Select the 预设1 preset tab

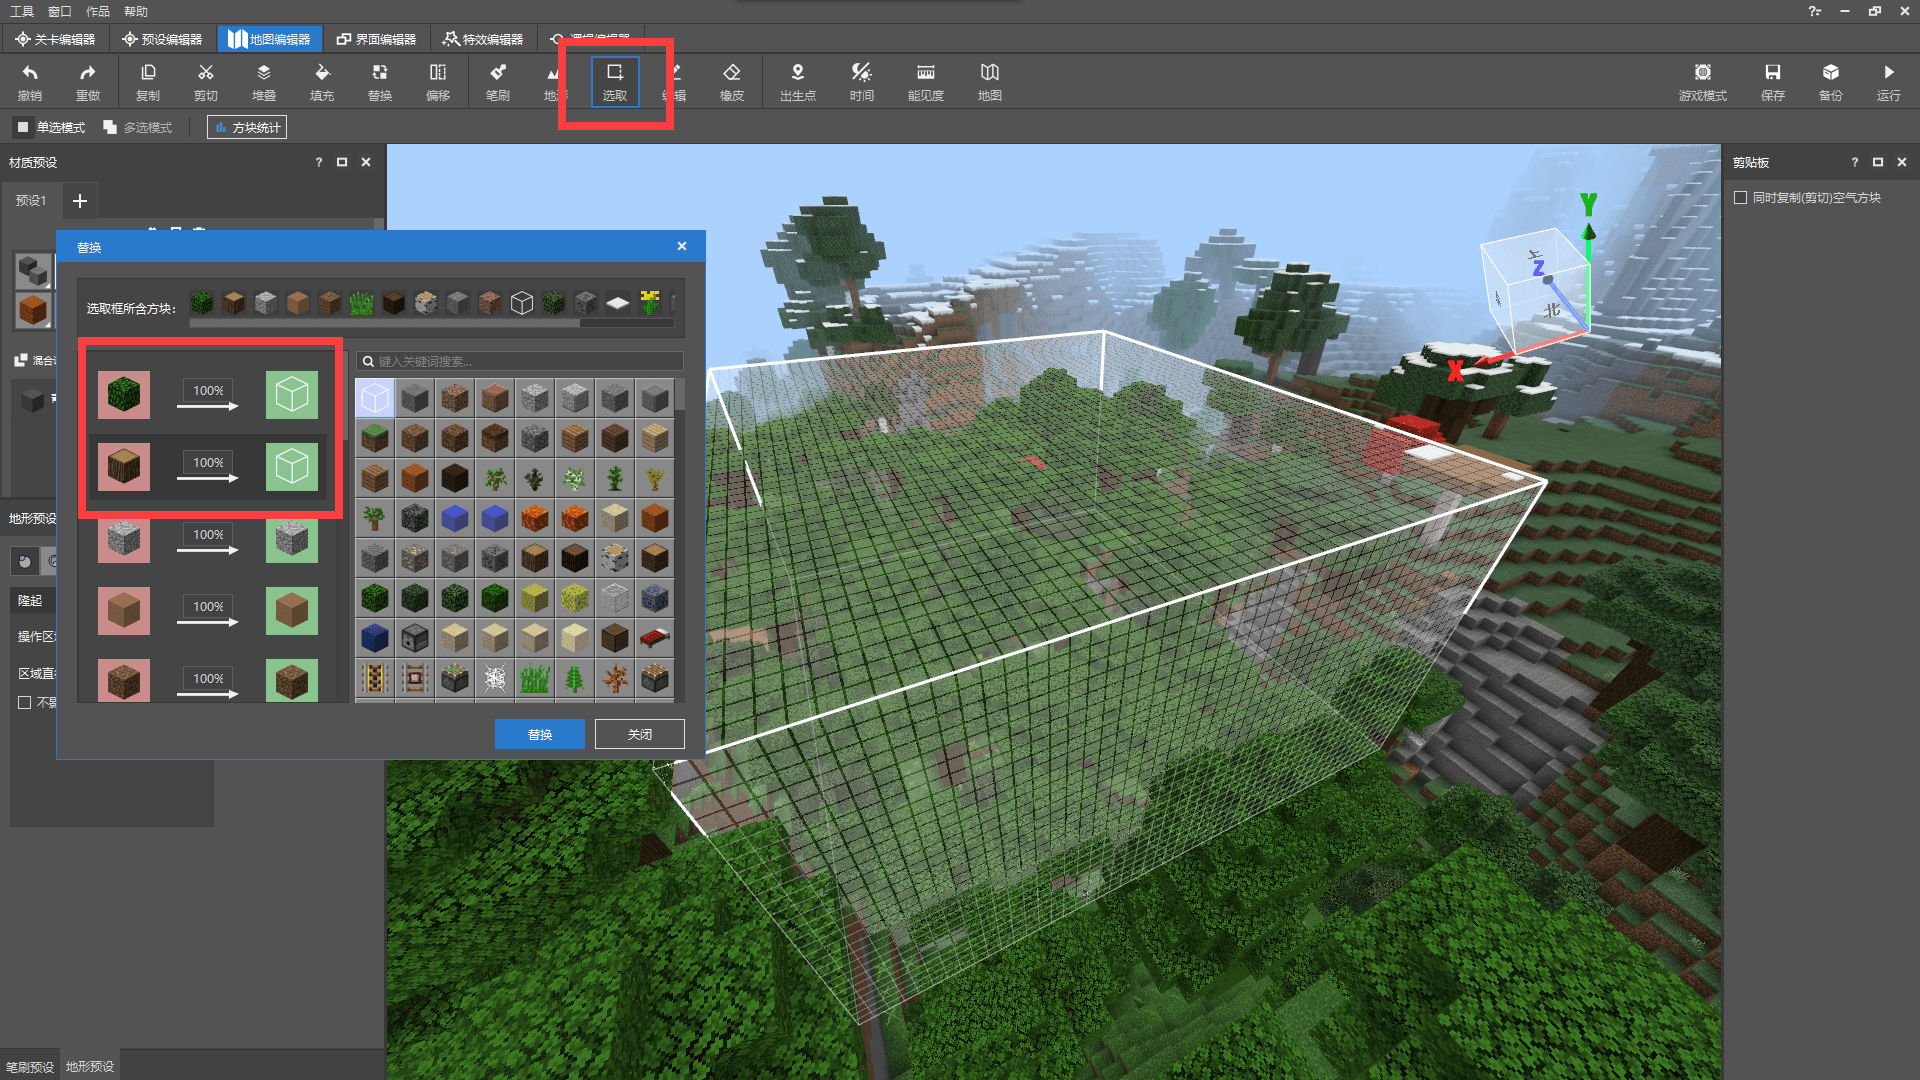pyautogui.click(x=31, y=200)
